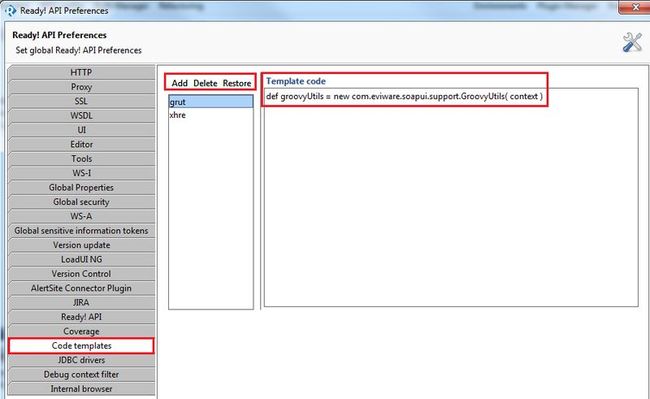Screen dimensions: 650x399
Task: Open the JDBC drivers tab
Action: 81,360
